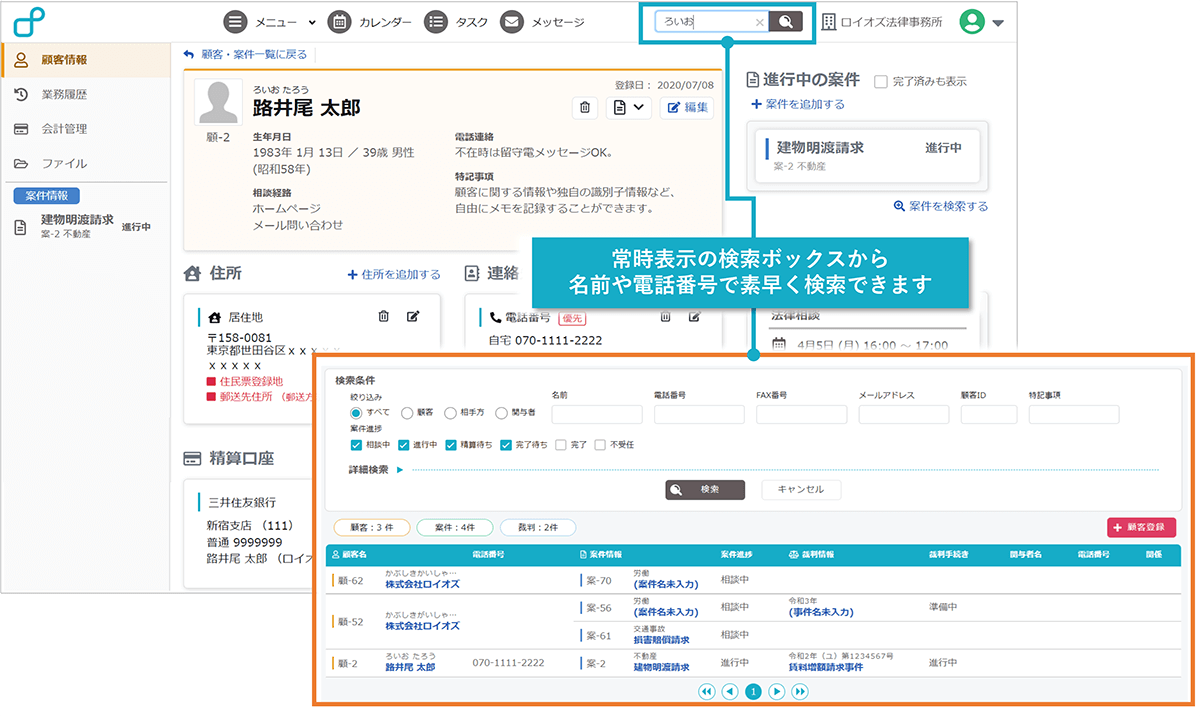Image resolution: width=1200 pixels, height=716 pixels.
Task: Click the キャンセル button
Action: tap(801, 490)
